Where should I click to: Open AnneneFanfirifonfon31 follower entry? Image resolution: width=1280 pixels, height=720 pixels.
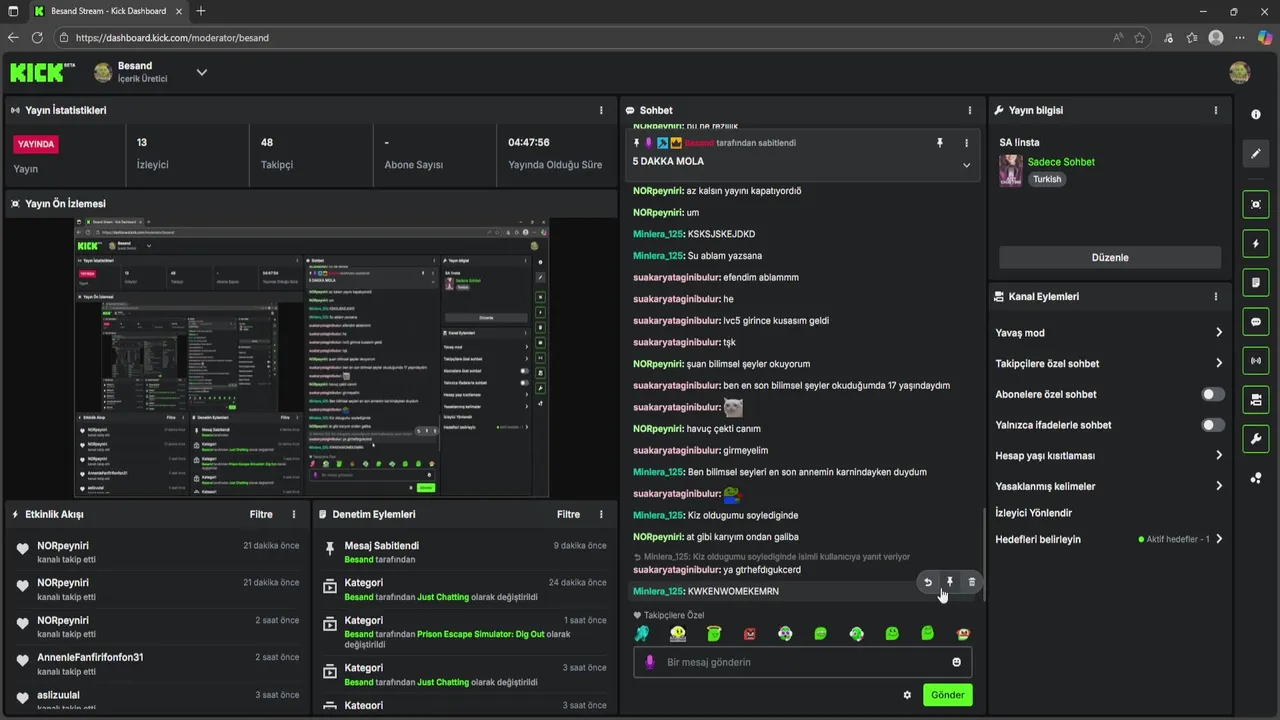tap(156, 664)
